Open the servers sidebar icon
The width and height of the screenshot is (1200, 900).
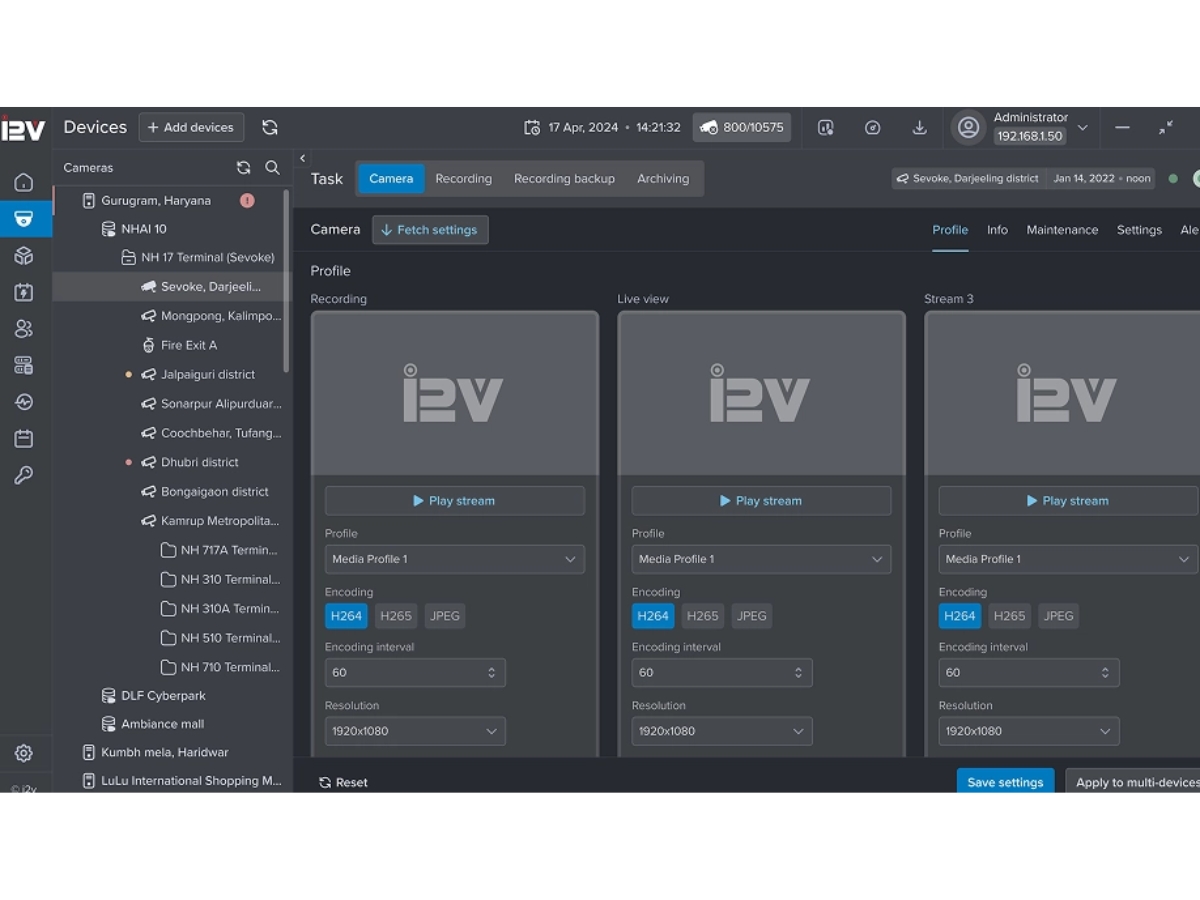24,365
